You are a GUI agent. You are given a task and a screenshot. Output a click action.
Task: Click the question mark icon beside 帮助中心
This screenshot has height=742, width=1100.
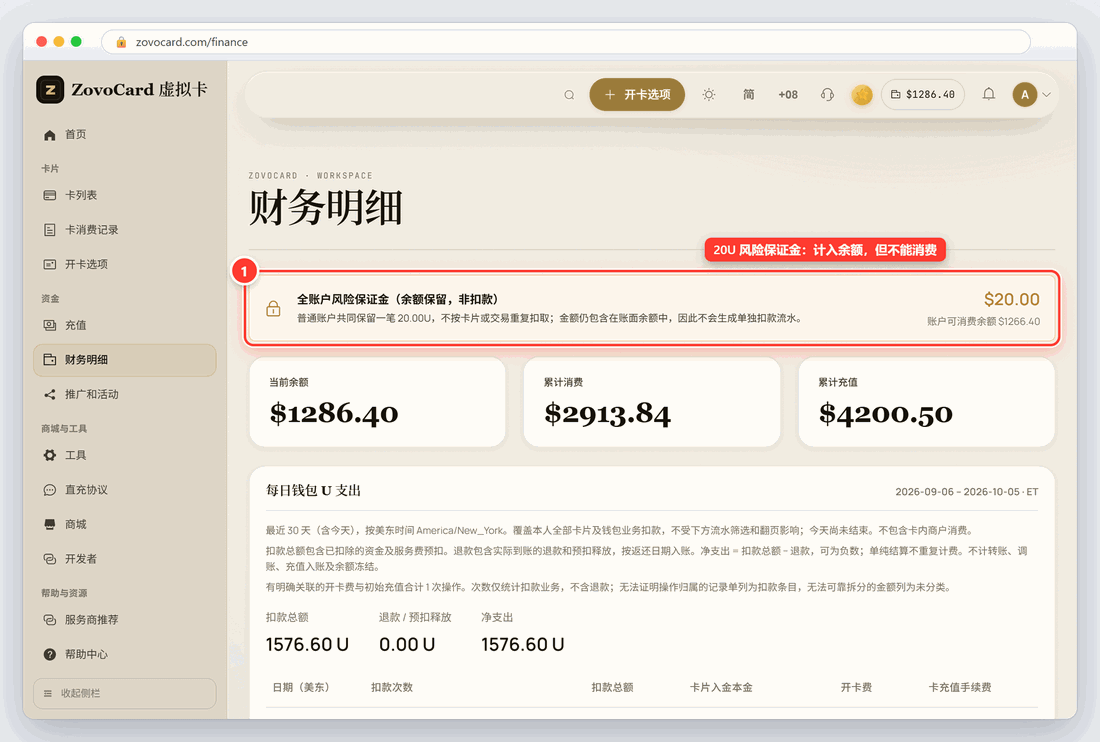(50, 654)
